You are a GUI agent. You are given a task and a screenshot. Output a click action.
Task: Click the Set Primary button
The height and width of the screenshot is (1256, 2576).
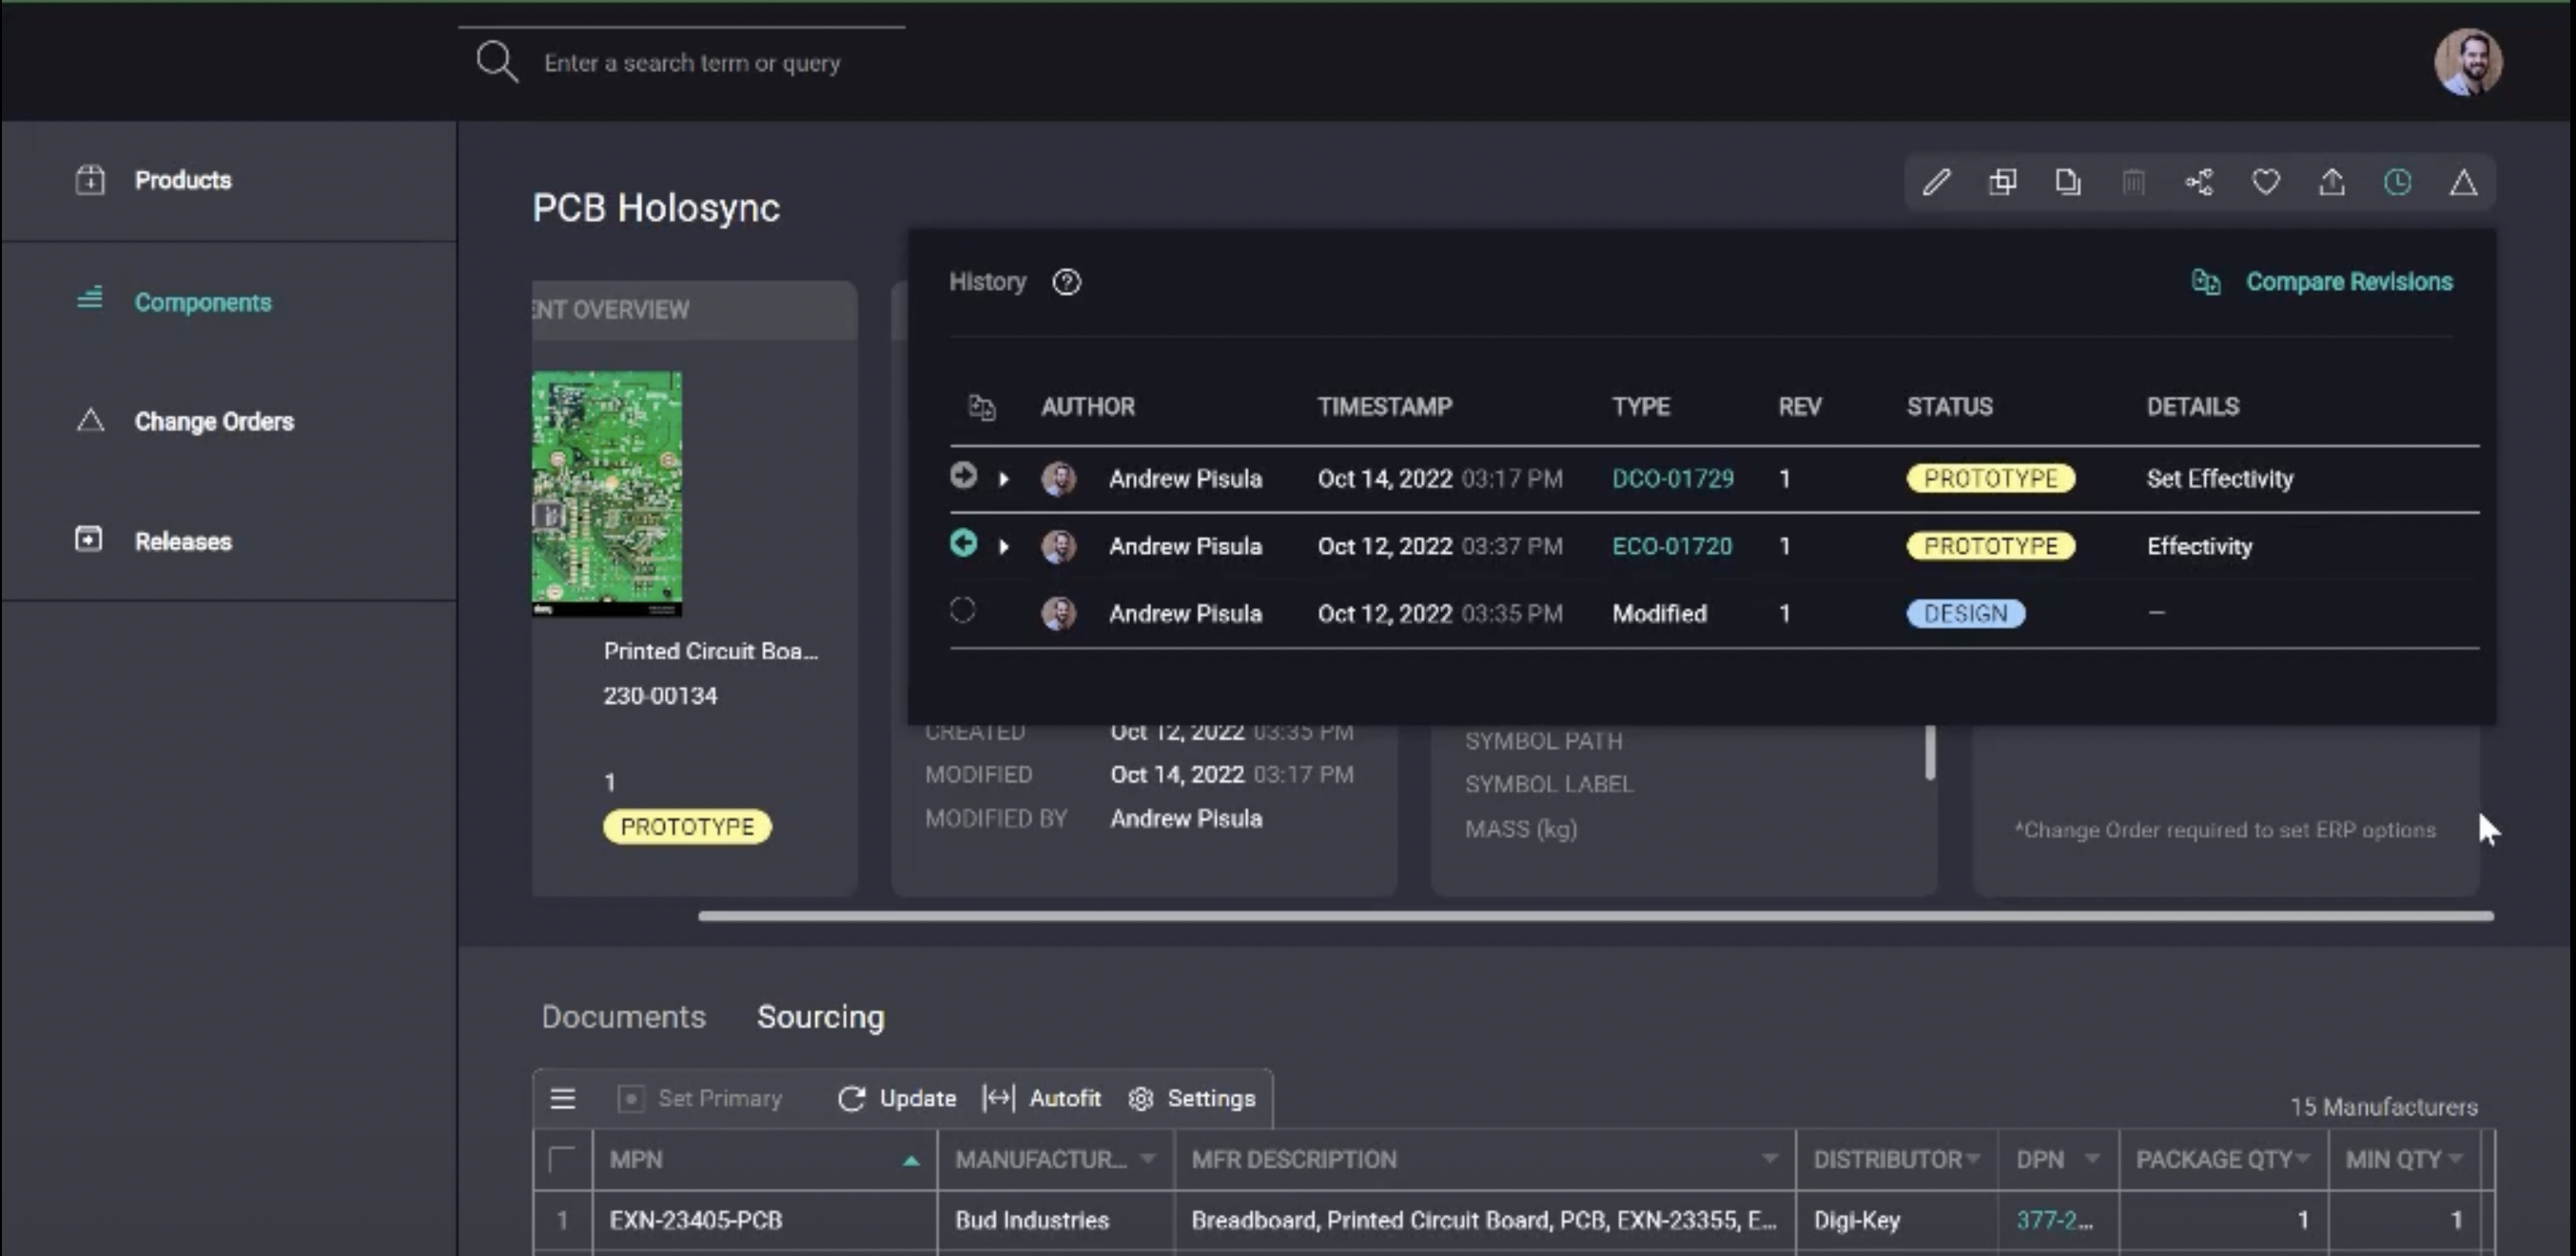tap(700, 1099)
